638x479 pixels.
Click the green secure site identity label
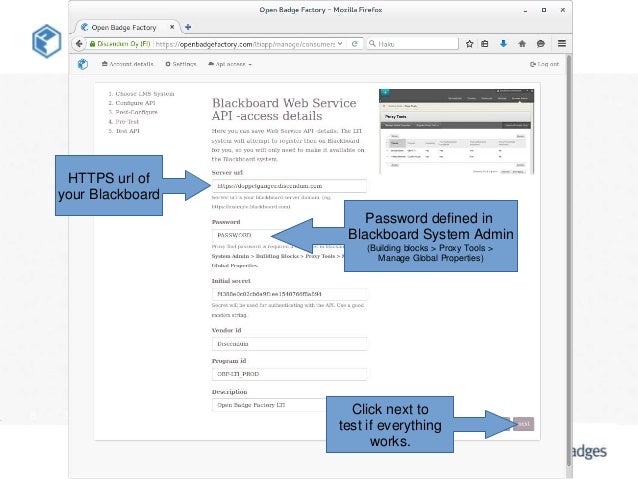(x=120, y=44)
